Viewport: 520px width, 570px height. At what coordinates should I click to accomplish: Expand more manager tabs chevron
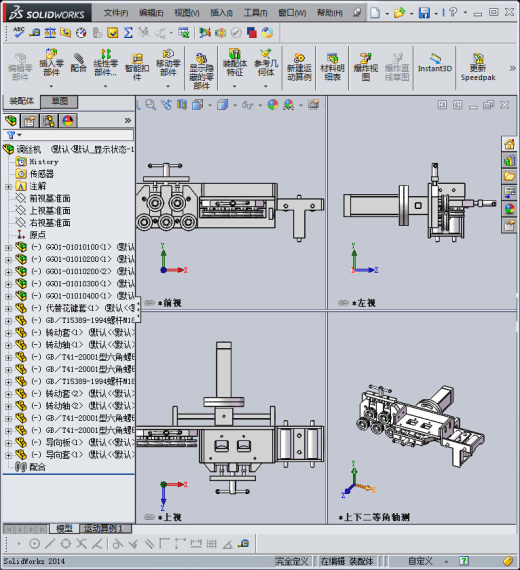tap(128, 120)
